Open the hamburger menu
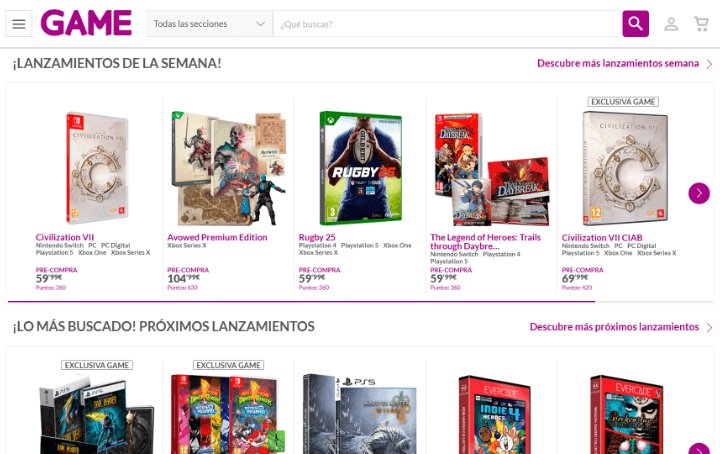Image resolution: width=720 pixels, height=454 pixels. (19, 24)
